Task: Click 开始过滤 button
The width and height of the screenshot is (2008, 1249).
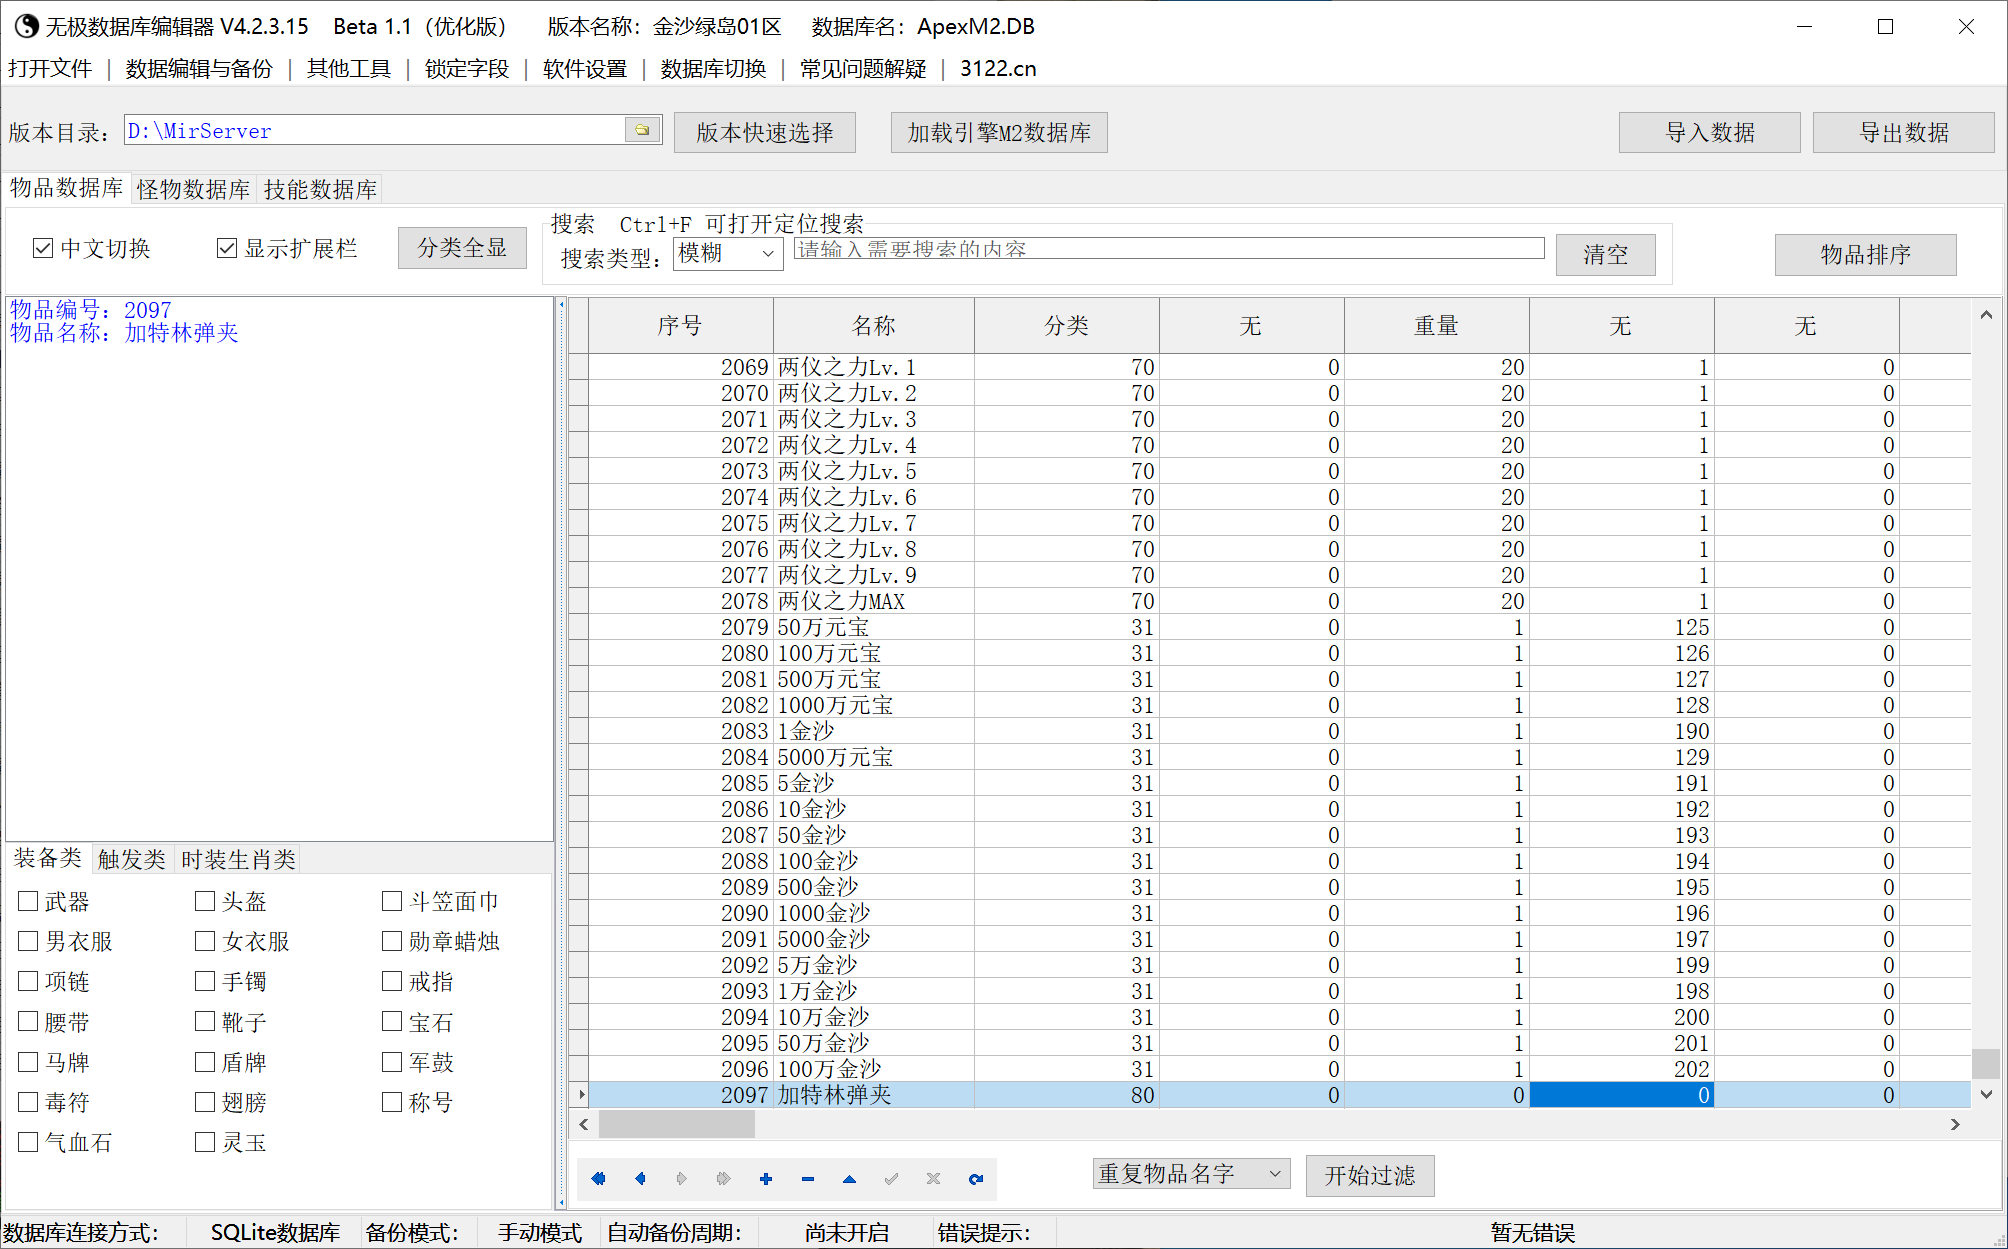Action: tap(1370, 1175)
